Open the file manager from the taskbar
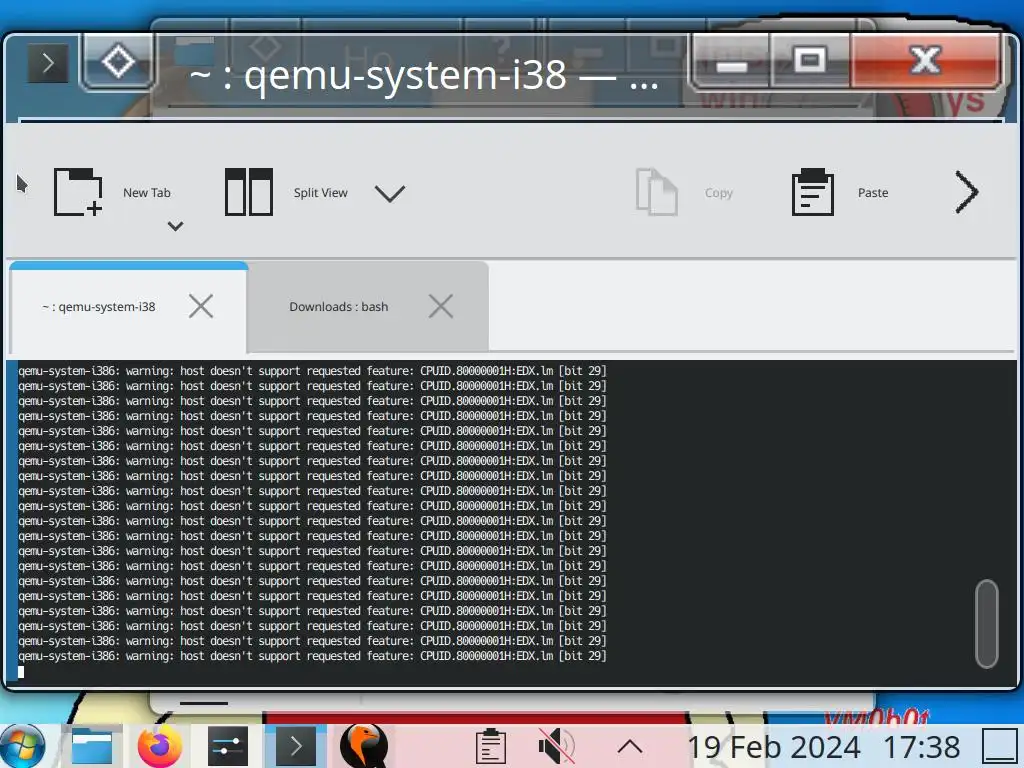Viewport: 1024px width, 768px height. tap(92, 746)
